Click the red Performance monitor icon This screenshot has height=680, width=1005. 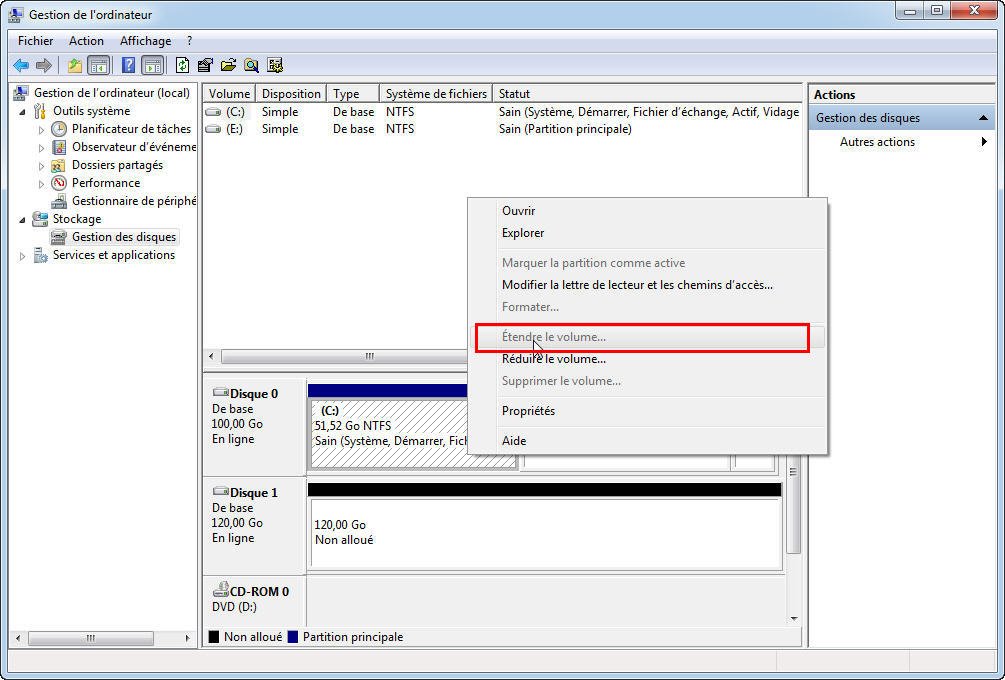click(x=59, y=183)
